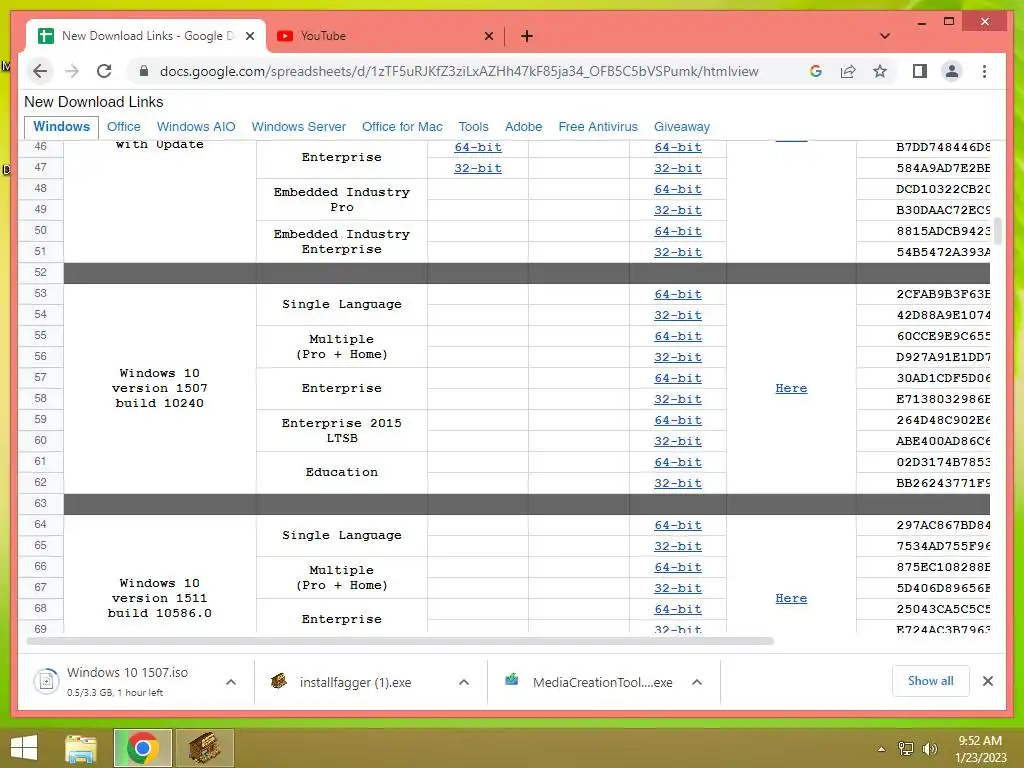Image resolution: width=1024 pixels, height=768 pixels.
Task: Select row header 57
Action: (40, 377)
